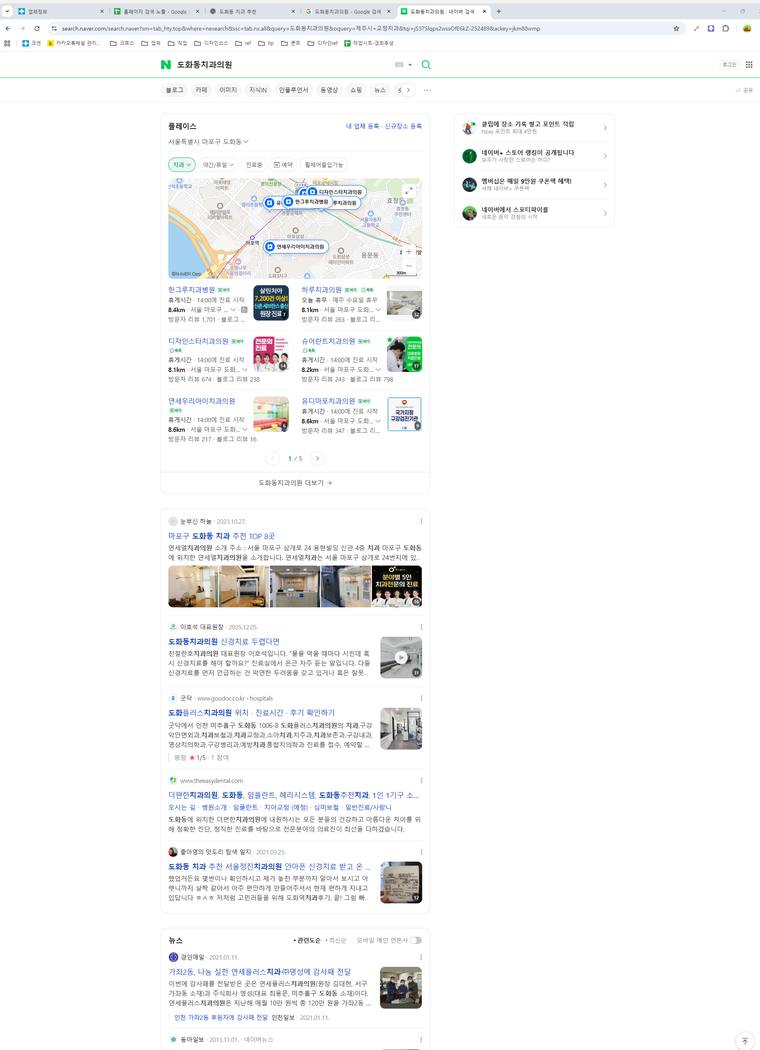Open the 디자인스타치과의원 place listing
This screenshot has width=760, height=1050.
tap(198, 341)
